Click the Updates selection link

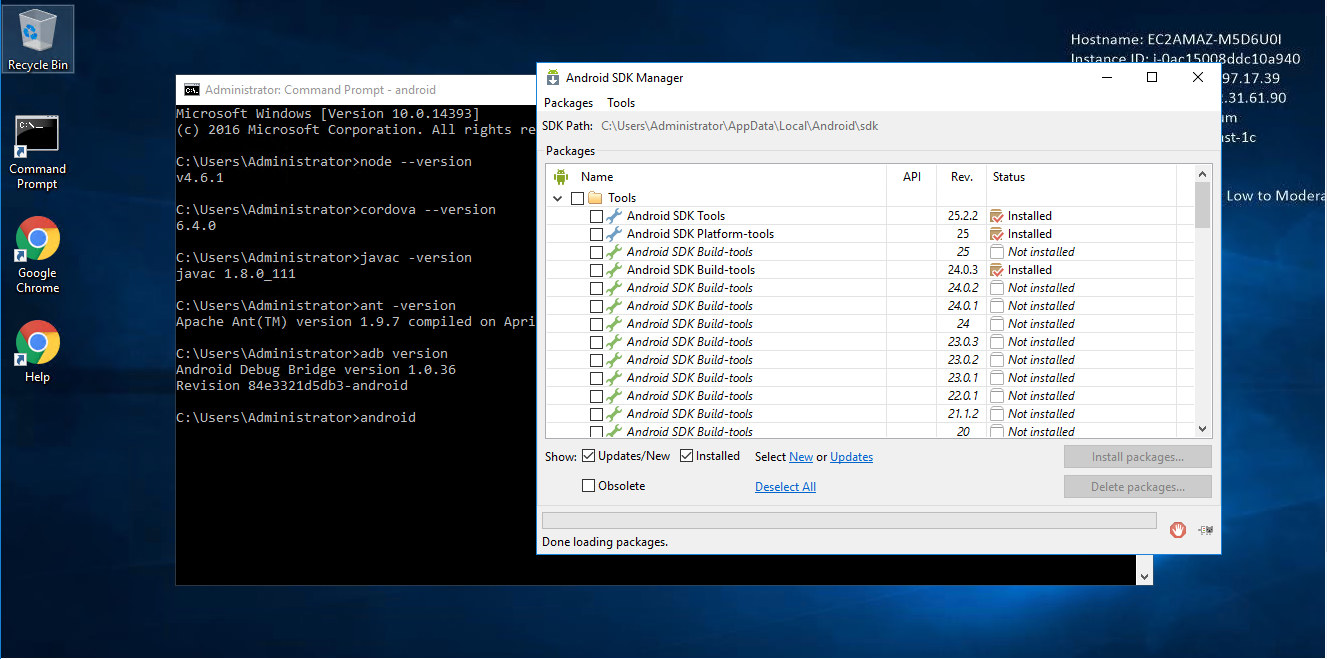(x=851, y=457)
